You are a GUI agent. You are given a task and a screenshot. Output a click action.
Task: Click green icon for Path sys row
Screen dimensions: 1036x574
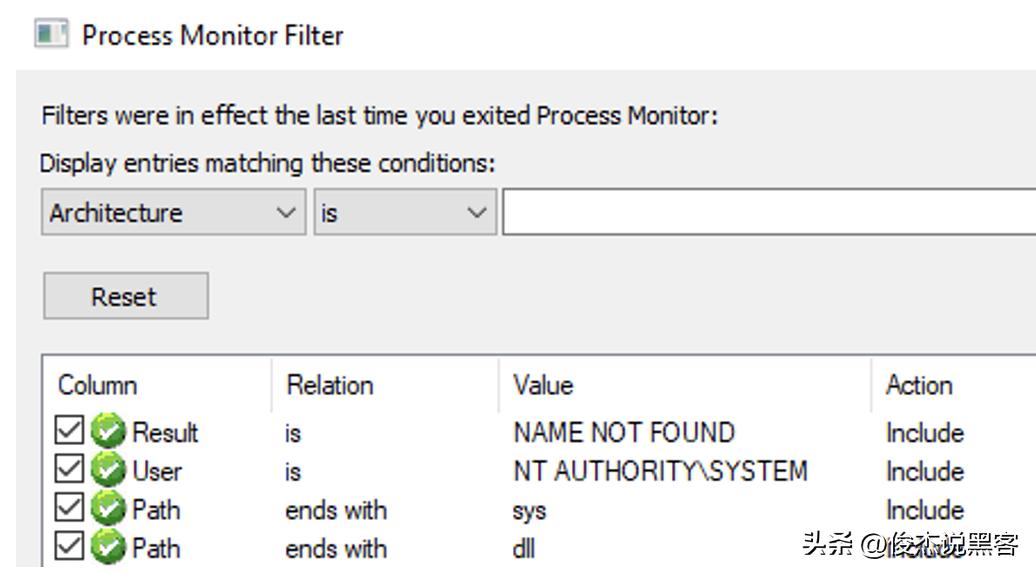point(108,509)
